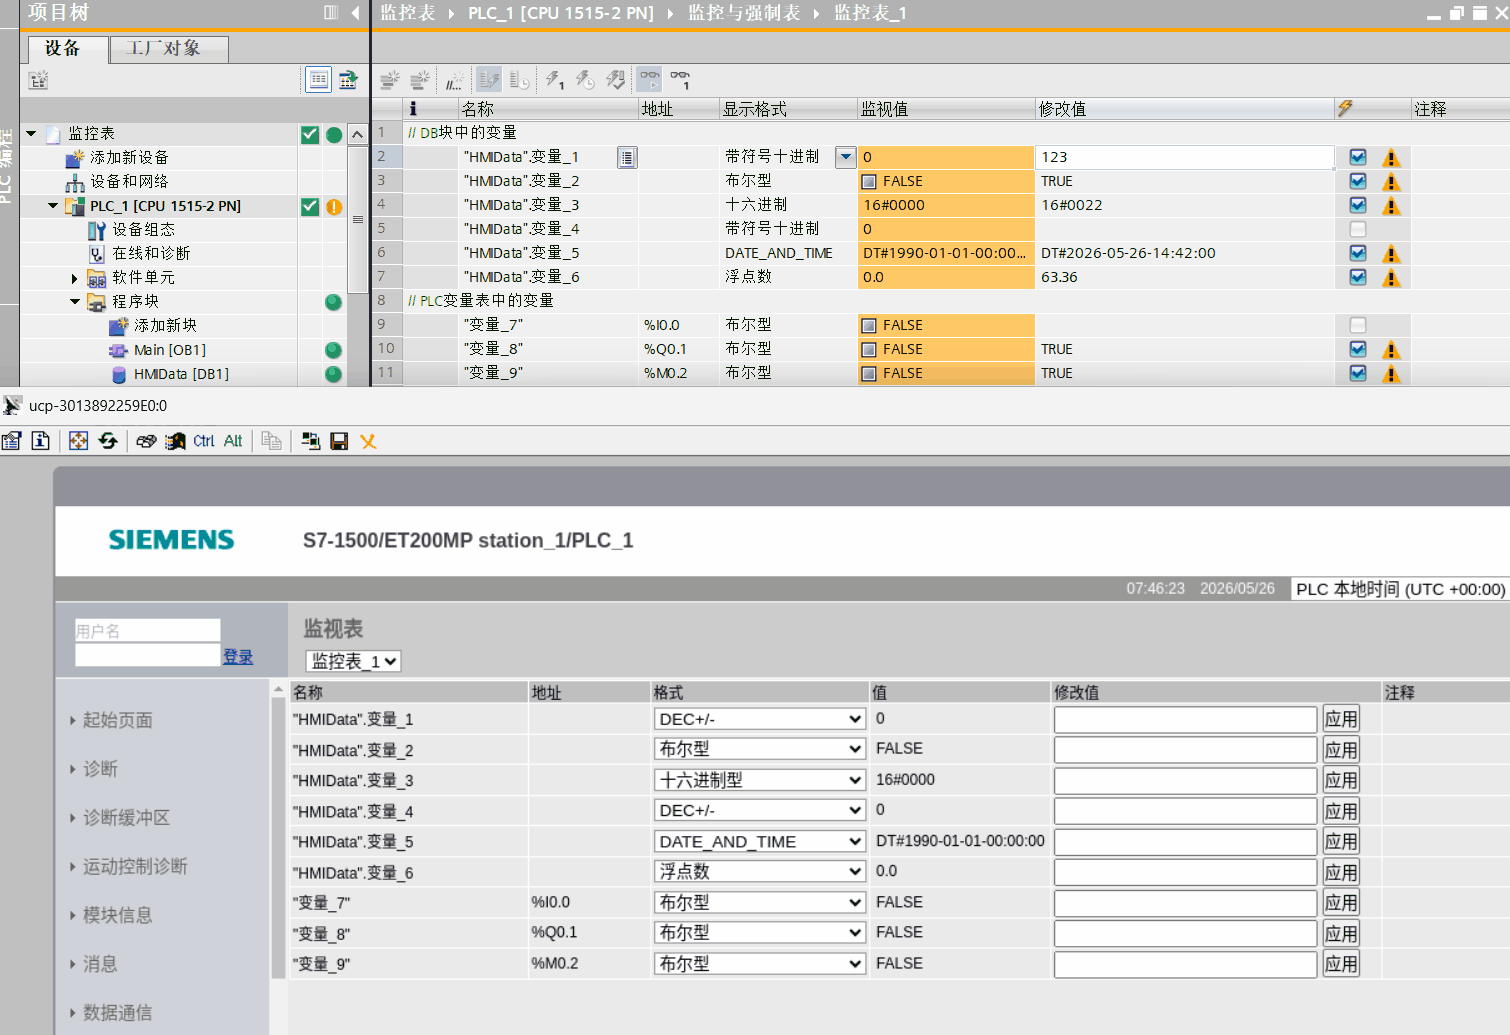This screenshot has width=1510, height=1035.
Task: Click the column layout icon in 项目树 header
Action: click(331, 13)
